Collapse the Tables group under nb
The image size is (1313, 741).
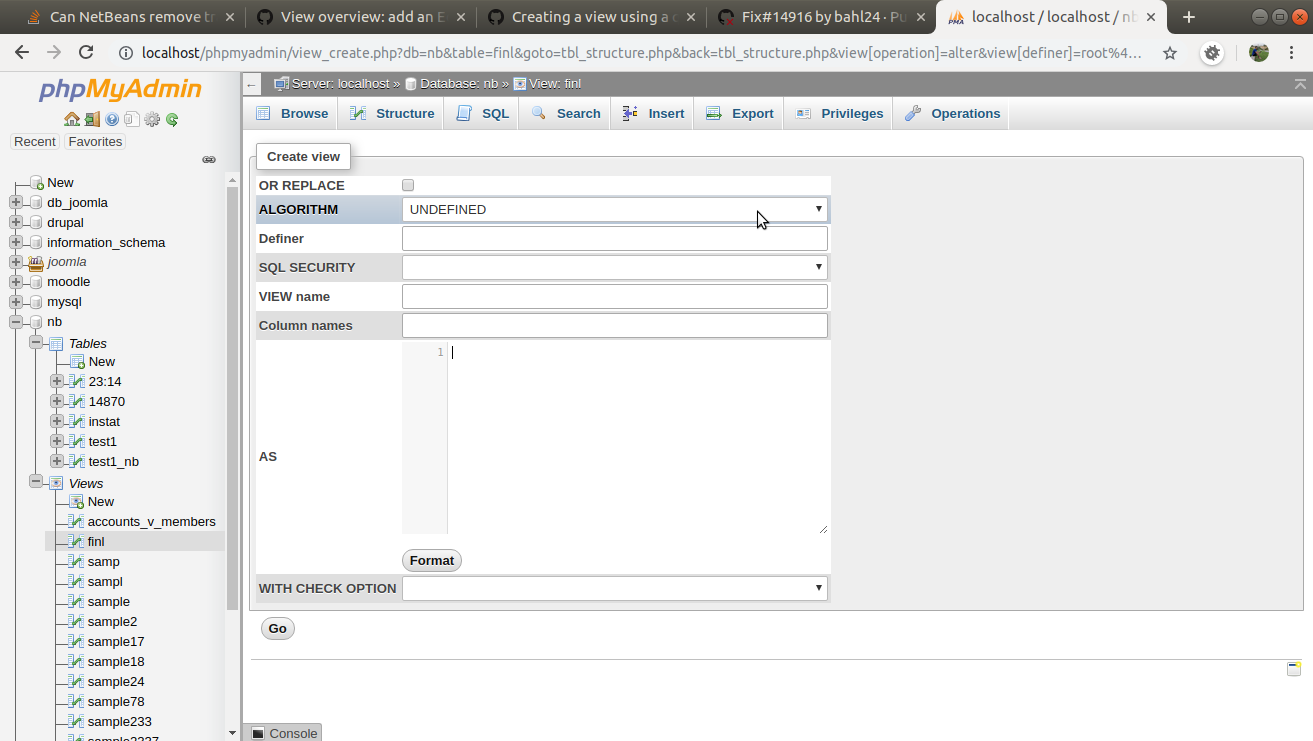point(36,342)
